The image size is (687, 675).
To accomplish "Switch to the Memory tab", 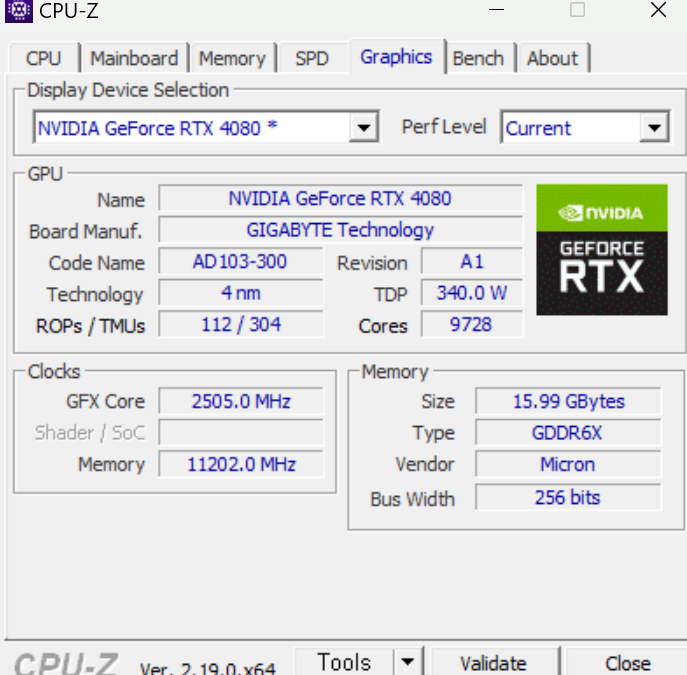I will [x=232, y=58].
